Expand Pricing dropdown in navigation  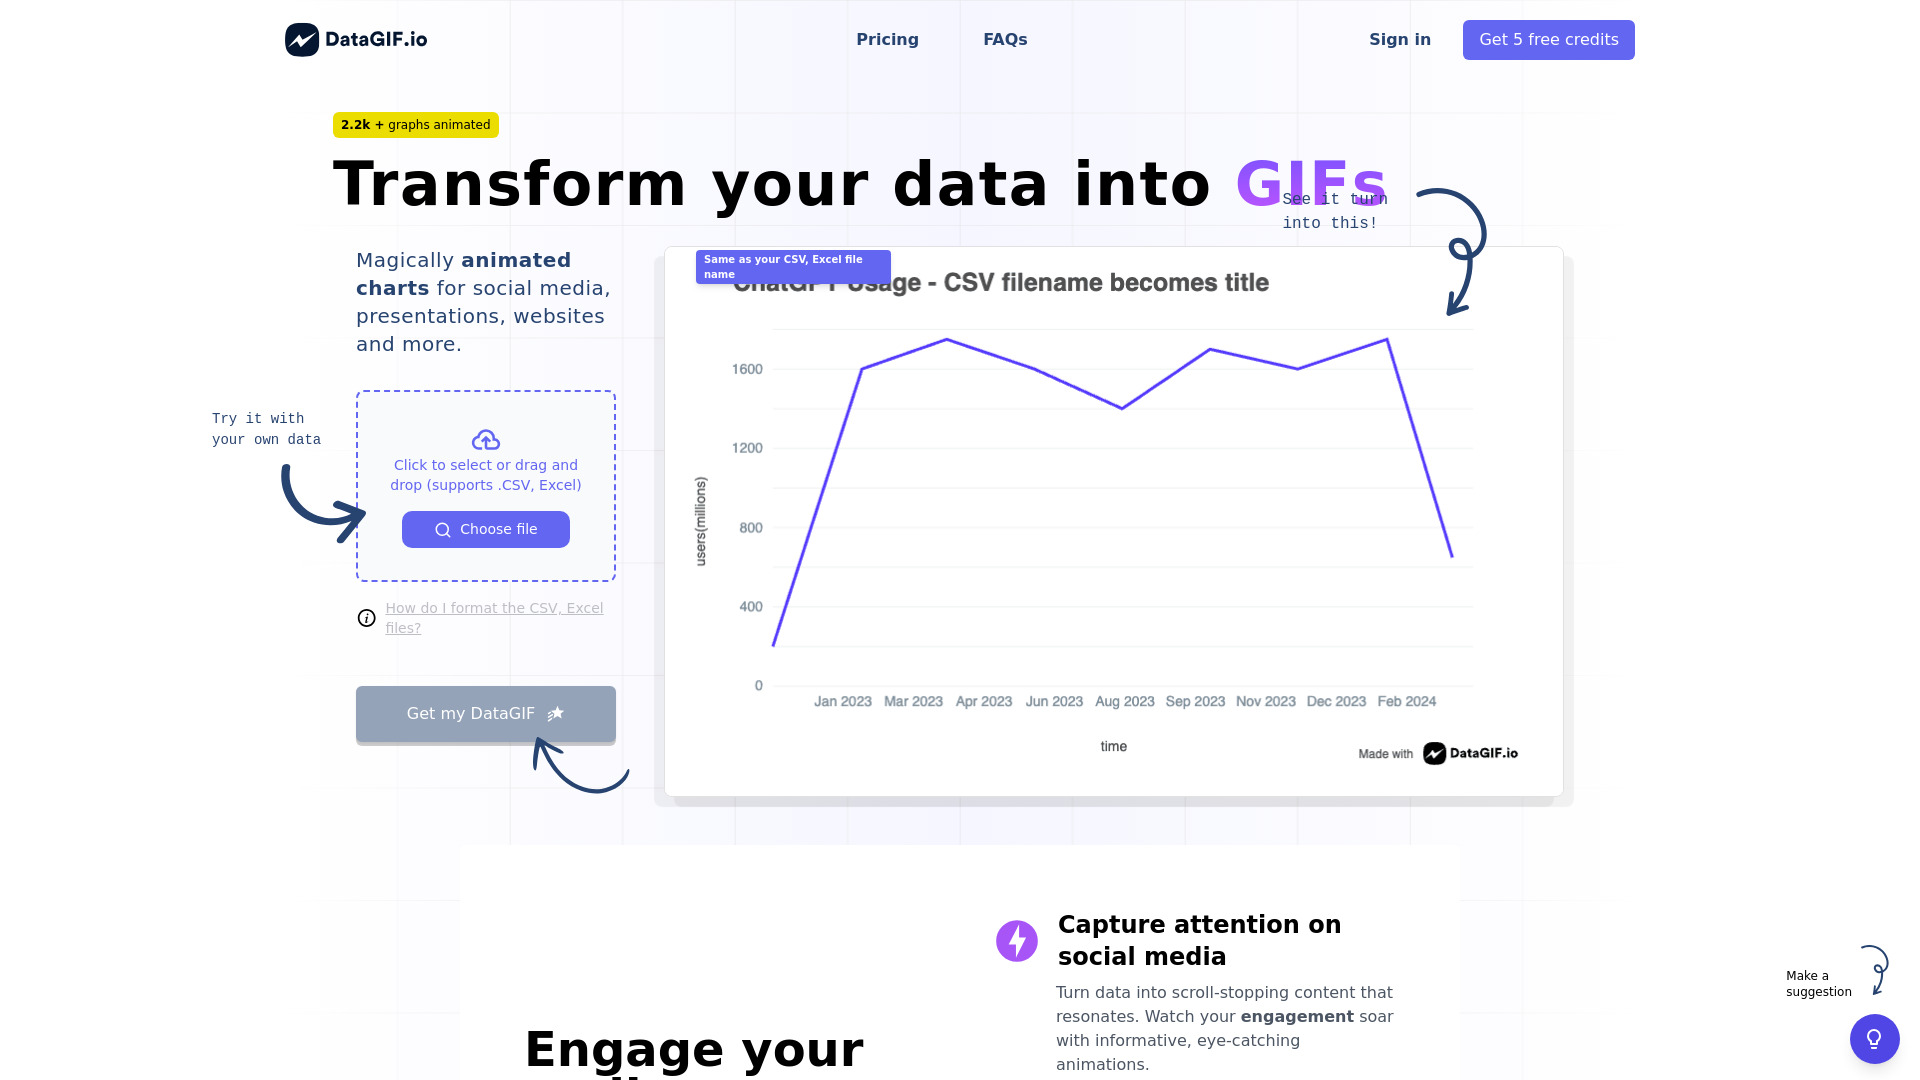[x=887, y=40]
